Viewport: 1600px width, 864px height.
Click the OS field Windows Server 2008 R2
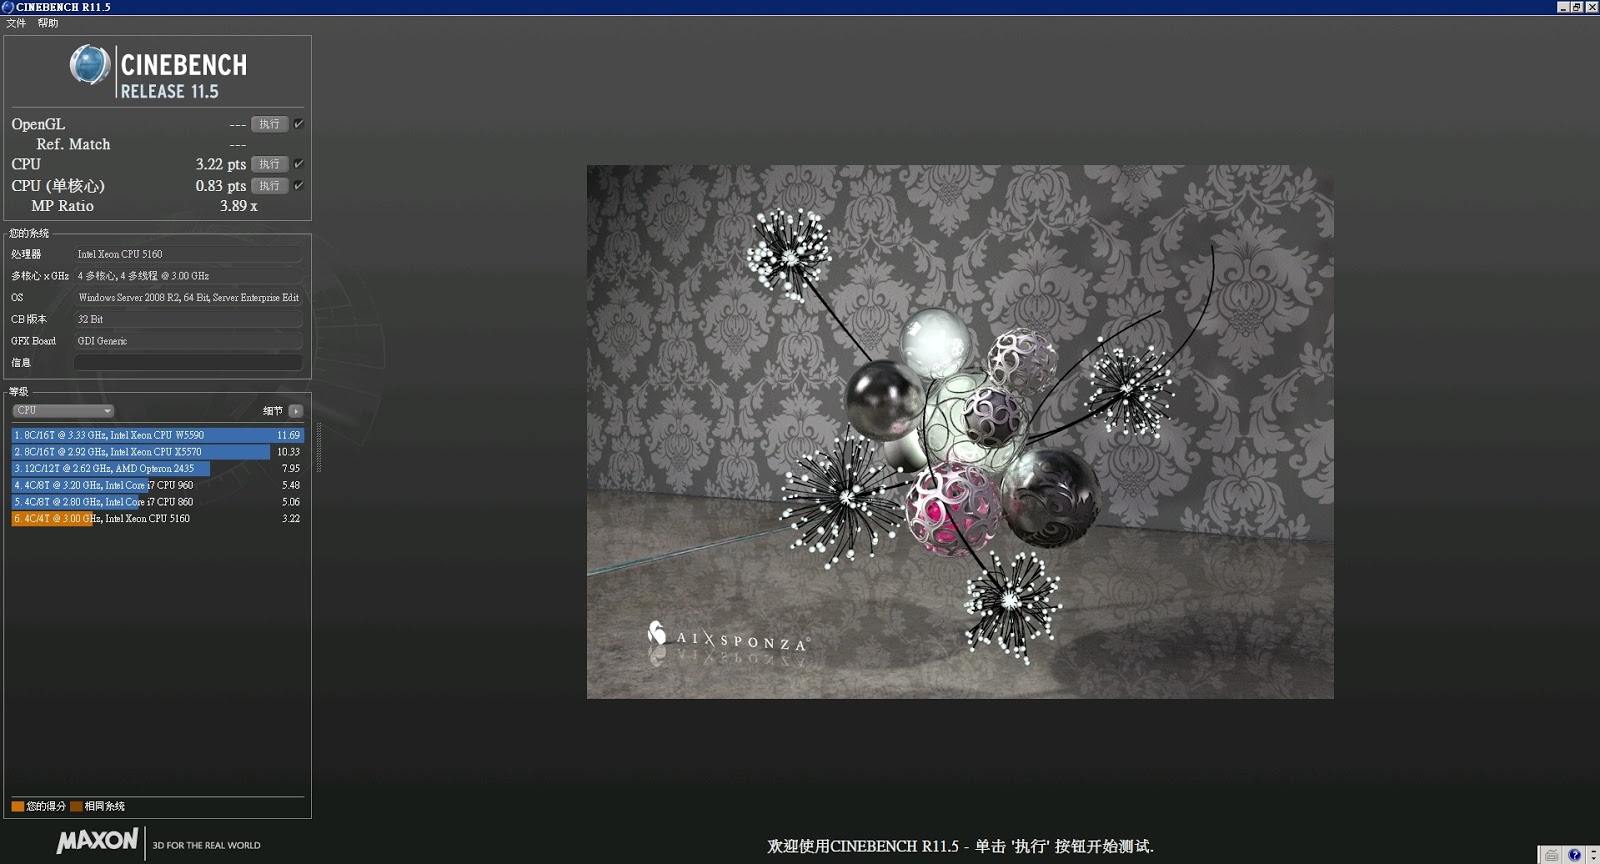pyautogui.click(x=188, y=298)
